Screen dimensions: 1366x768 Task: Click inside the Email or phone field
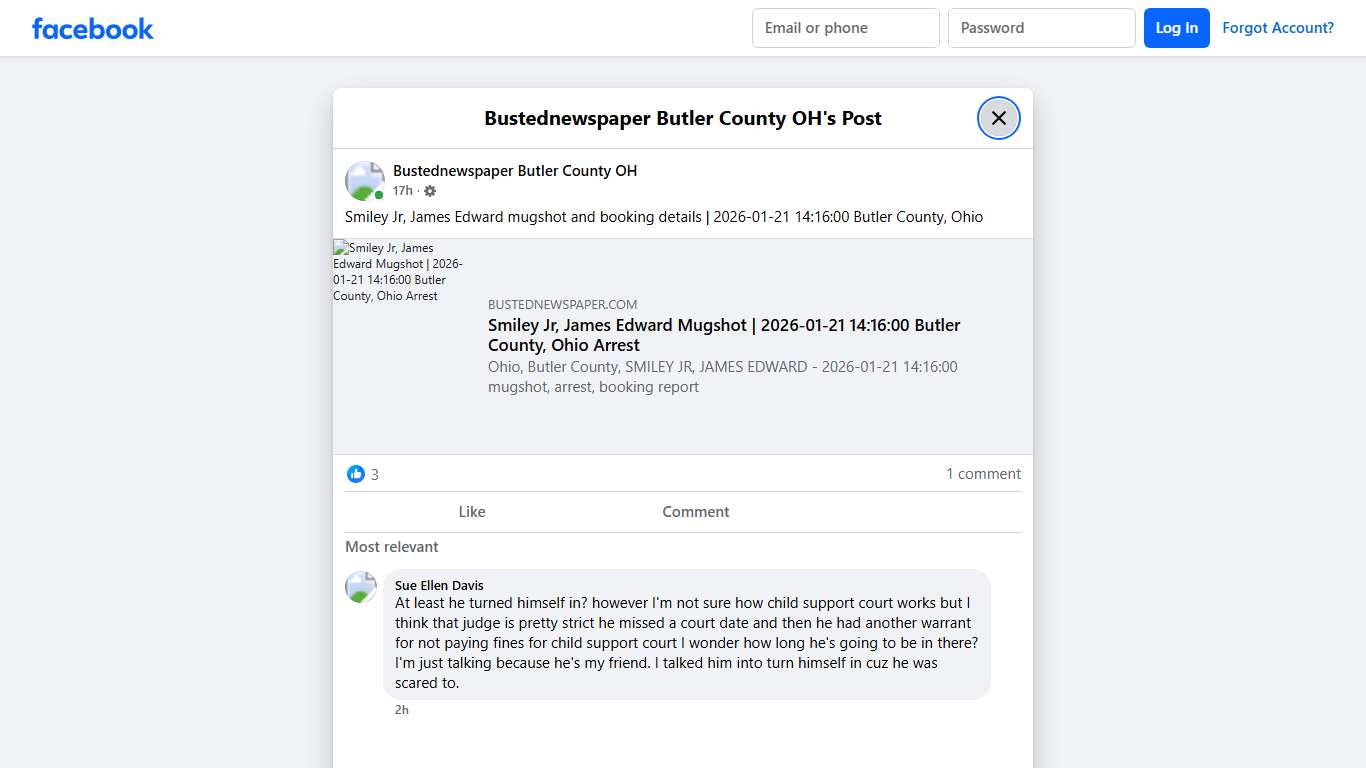[x=845, y=28]
